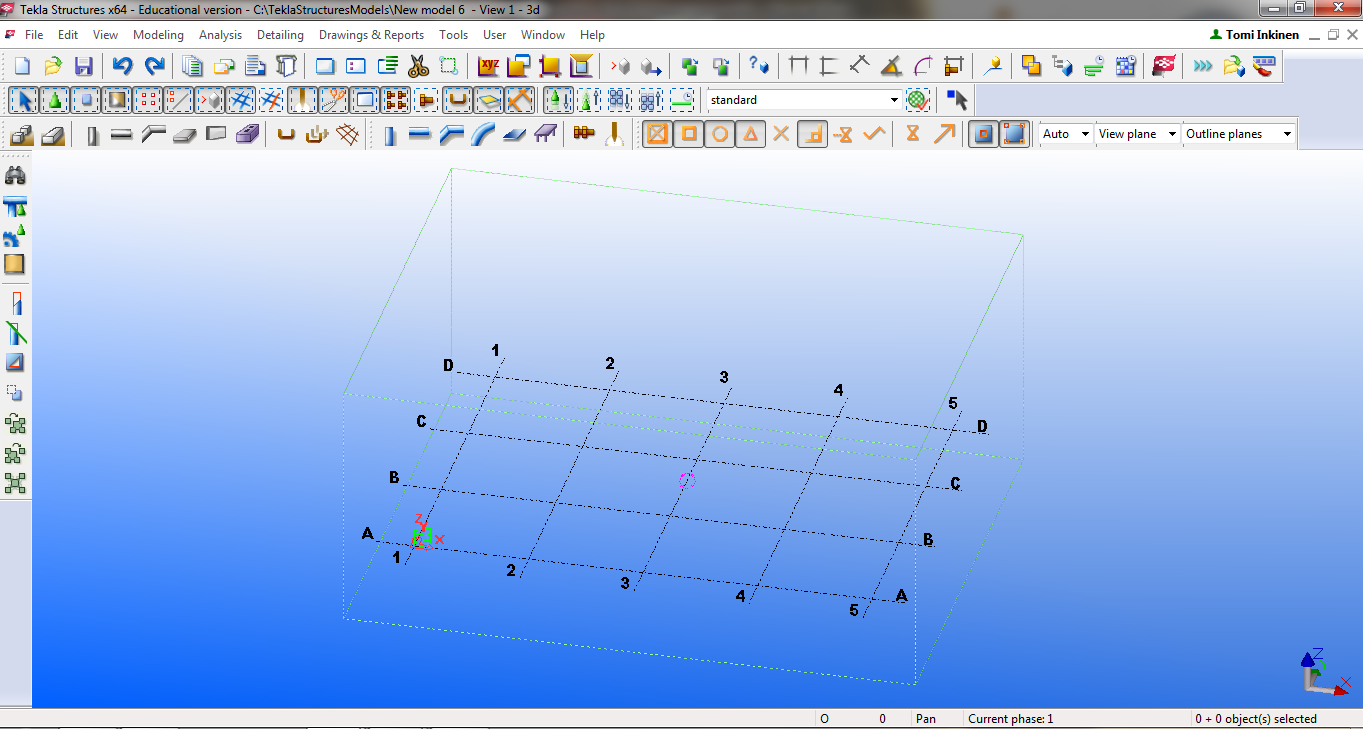Toggle snap to points and grid intersections
Viewport: 1363px width, 729px height.
(x=657, y=134)
